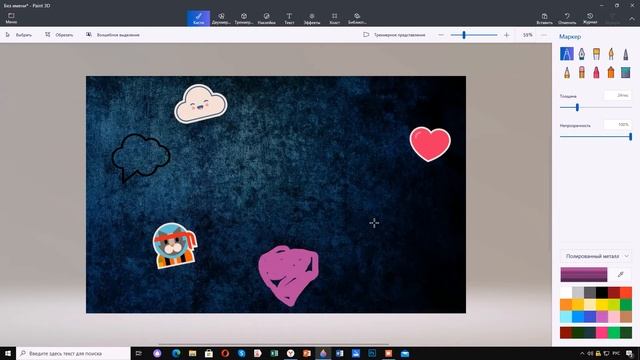
Task: Select the Crayon tool
Action: click(x=596, y=73)
